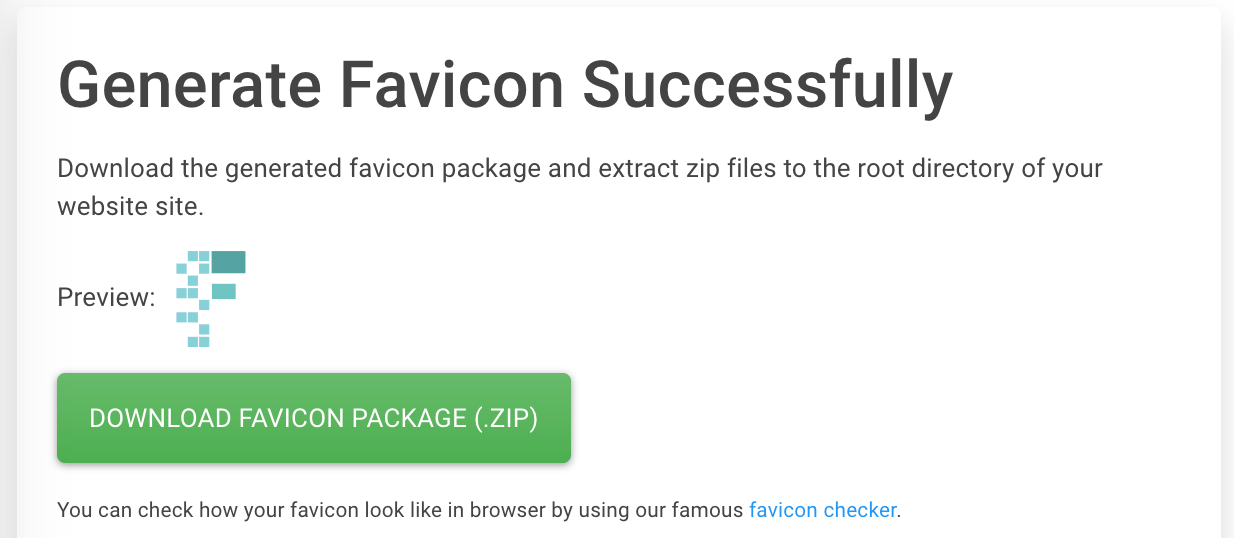Click the "Generate Favicon Successfully" heading
This screenshot has height=538, width=1234.
tap(505, 86)
